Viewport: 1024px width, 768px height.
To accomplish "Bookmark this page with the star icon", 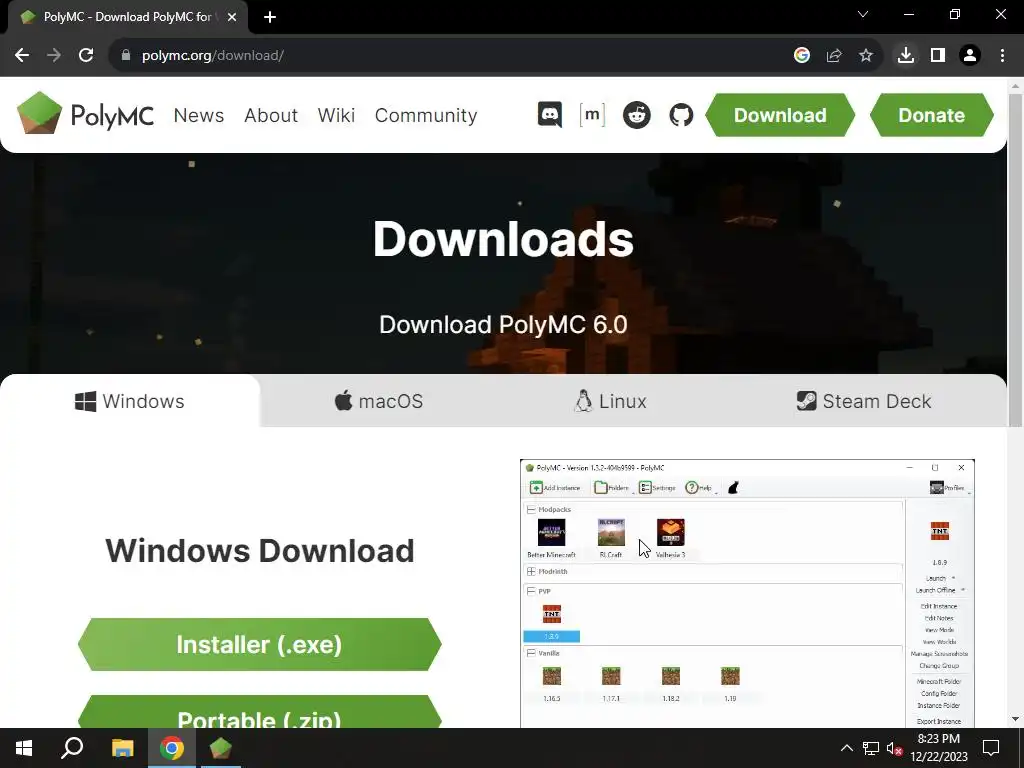I will coord(866,56).
